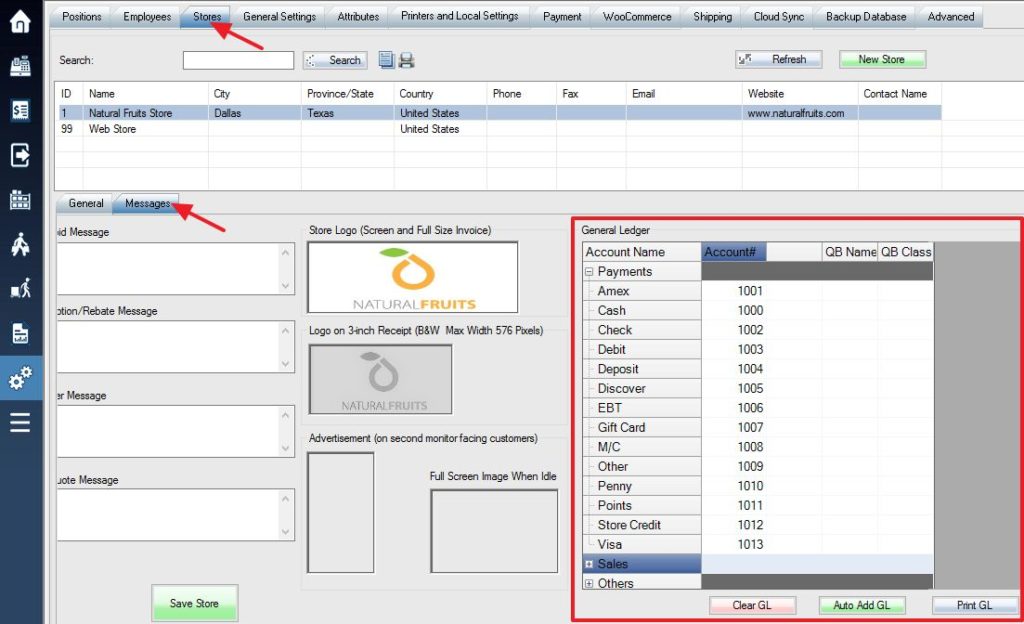Collapse the Payments group in General Ledger
1024x624 pixels.
[x=590, y=271]
